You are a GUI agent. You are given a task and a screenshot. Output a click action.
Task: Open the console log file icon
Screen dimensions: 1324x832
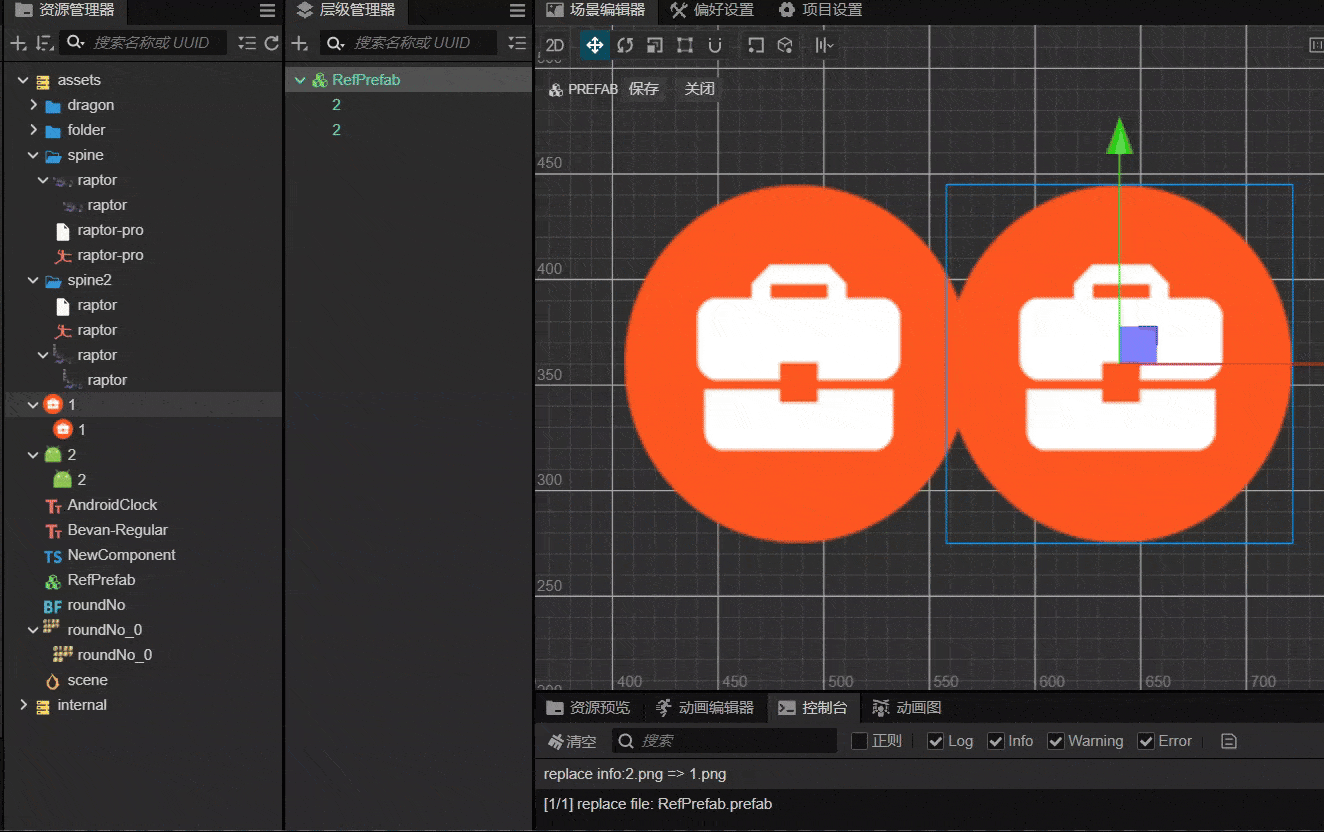(x=1229, y=741)
